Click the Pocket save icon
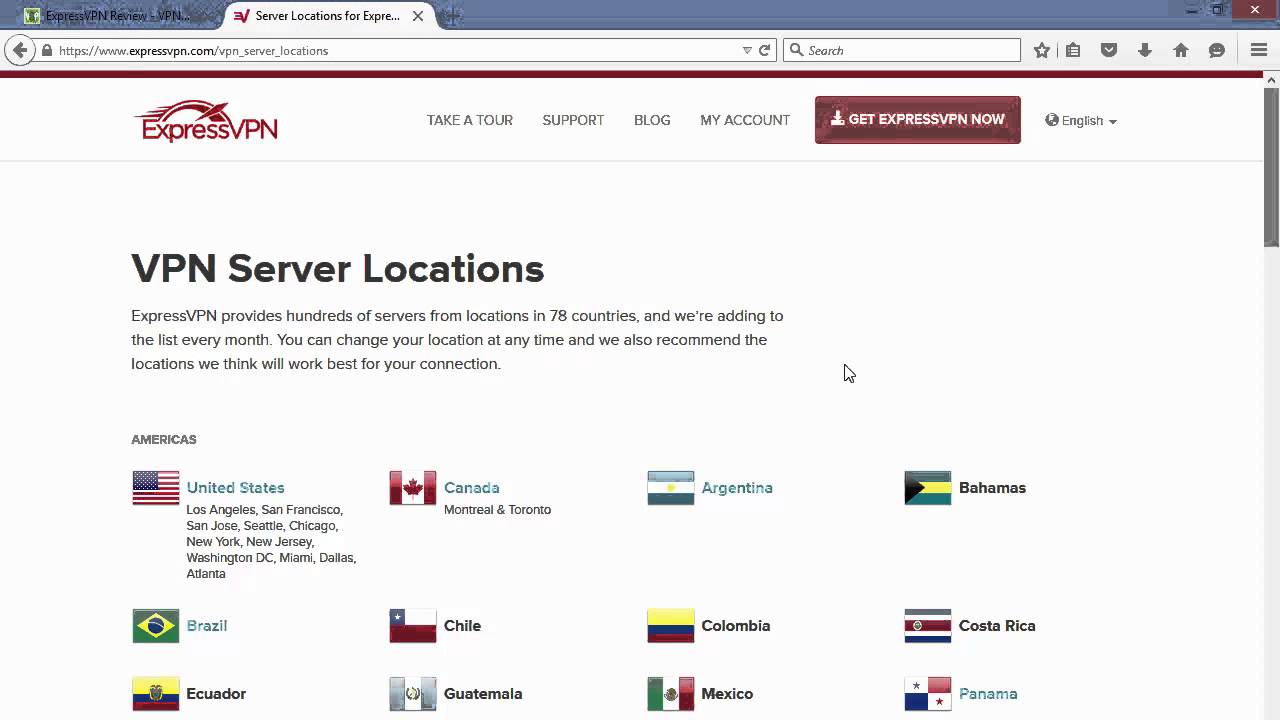Screen dimensions: 1280x720 coord(1109,50)
